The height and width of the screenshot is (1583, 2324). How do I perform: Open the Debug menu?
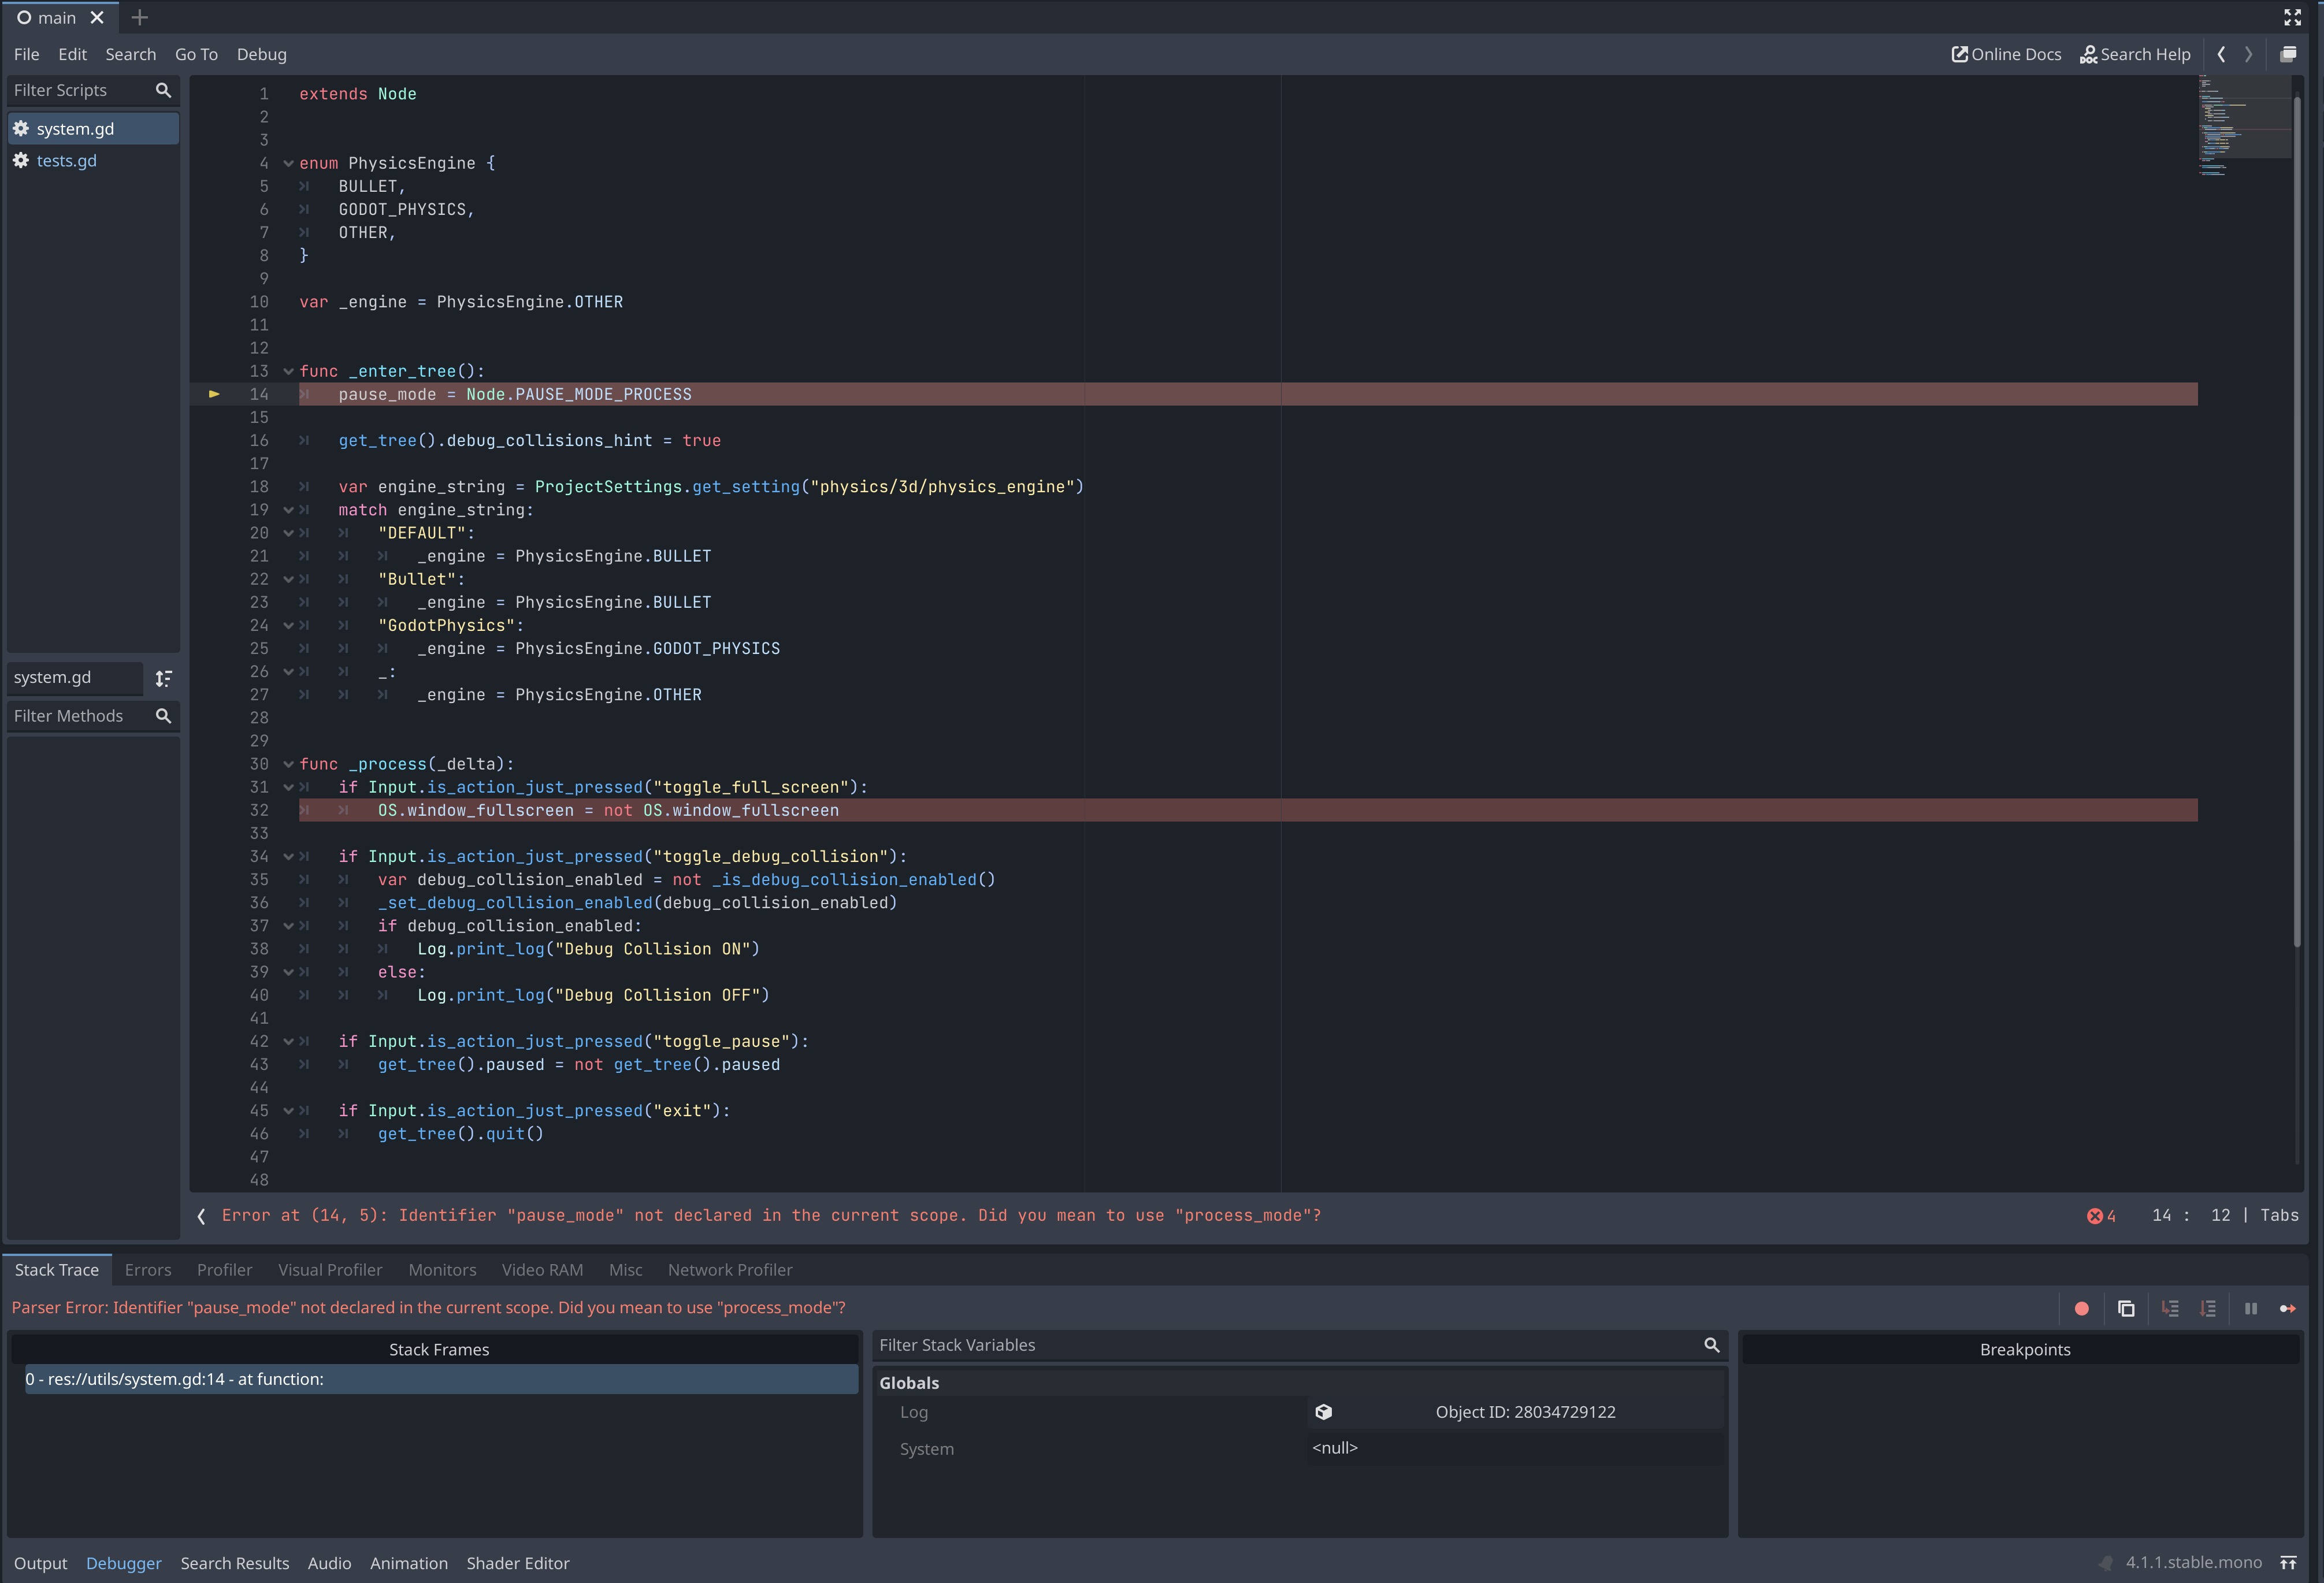pyautogui.click(x=261, y=54)
